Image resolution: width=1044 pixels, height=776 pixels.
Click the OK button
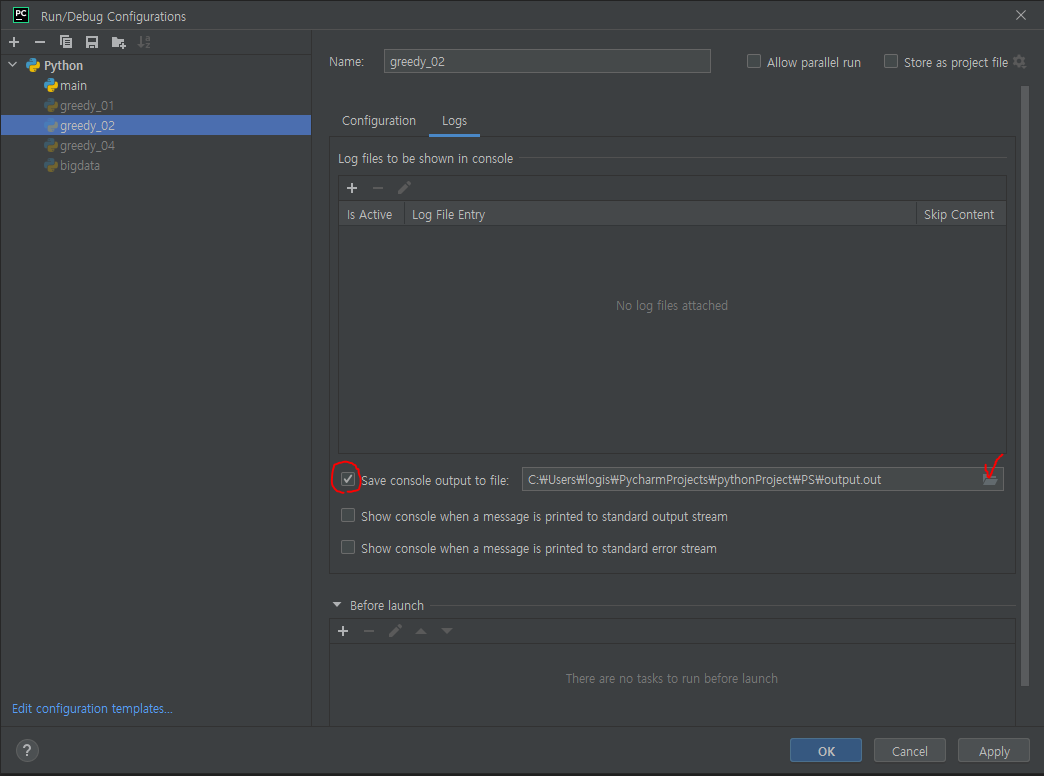click(826, 751)
